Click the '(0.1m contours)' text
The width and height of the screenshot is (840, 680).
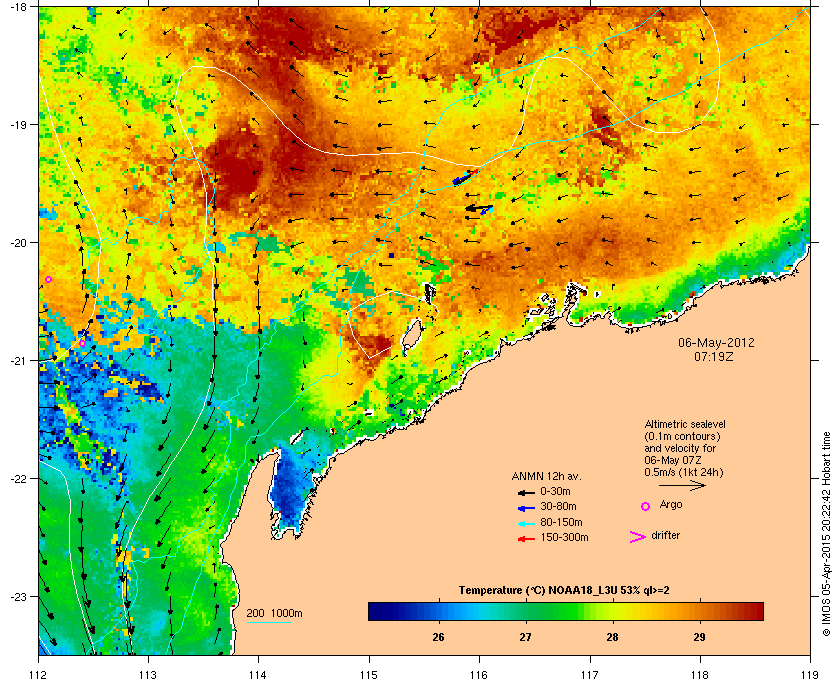(x=682, y=436)
